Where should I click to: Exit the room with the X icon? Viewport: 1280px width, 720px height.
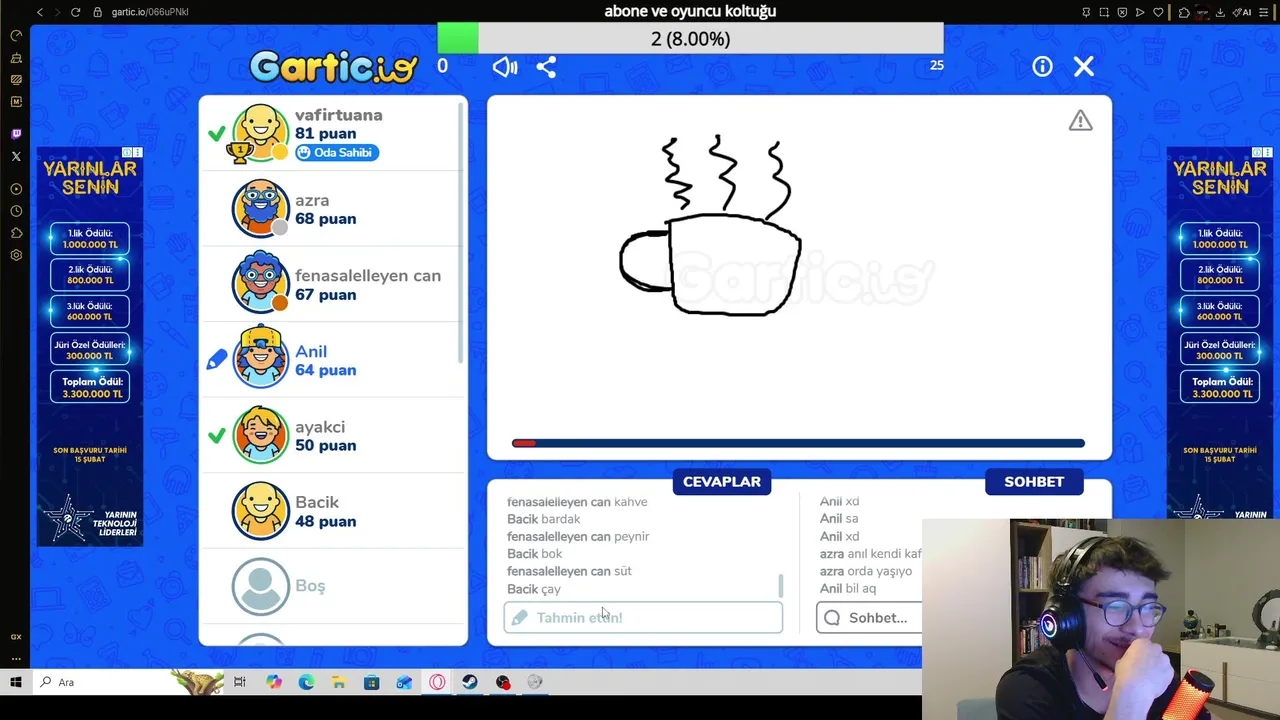click(1084, 66)
